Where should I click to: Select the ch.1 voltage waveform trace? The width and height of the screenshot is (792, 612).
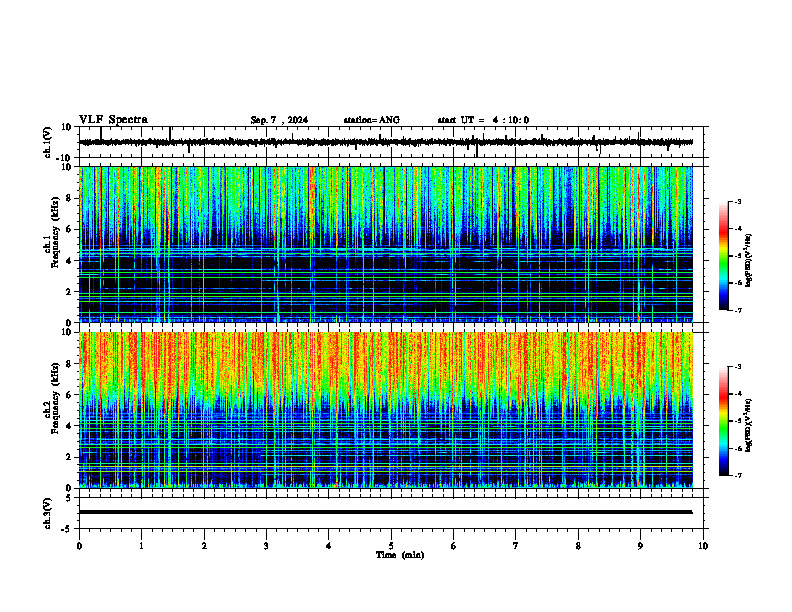pos(386,142)
